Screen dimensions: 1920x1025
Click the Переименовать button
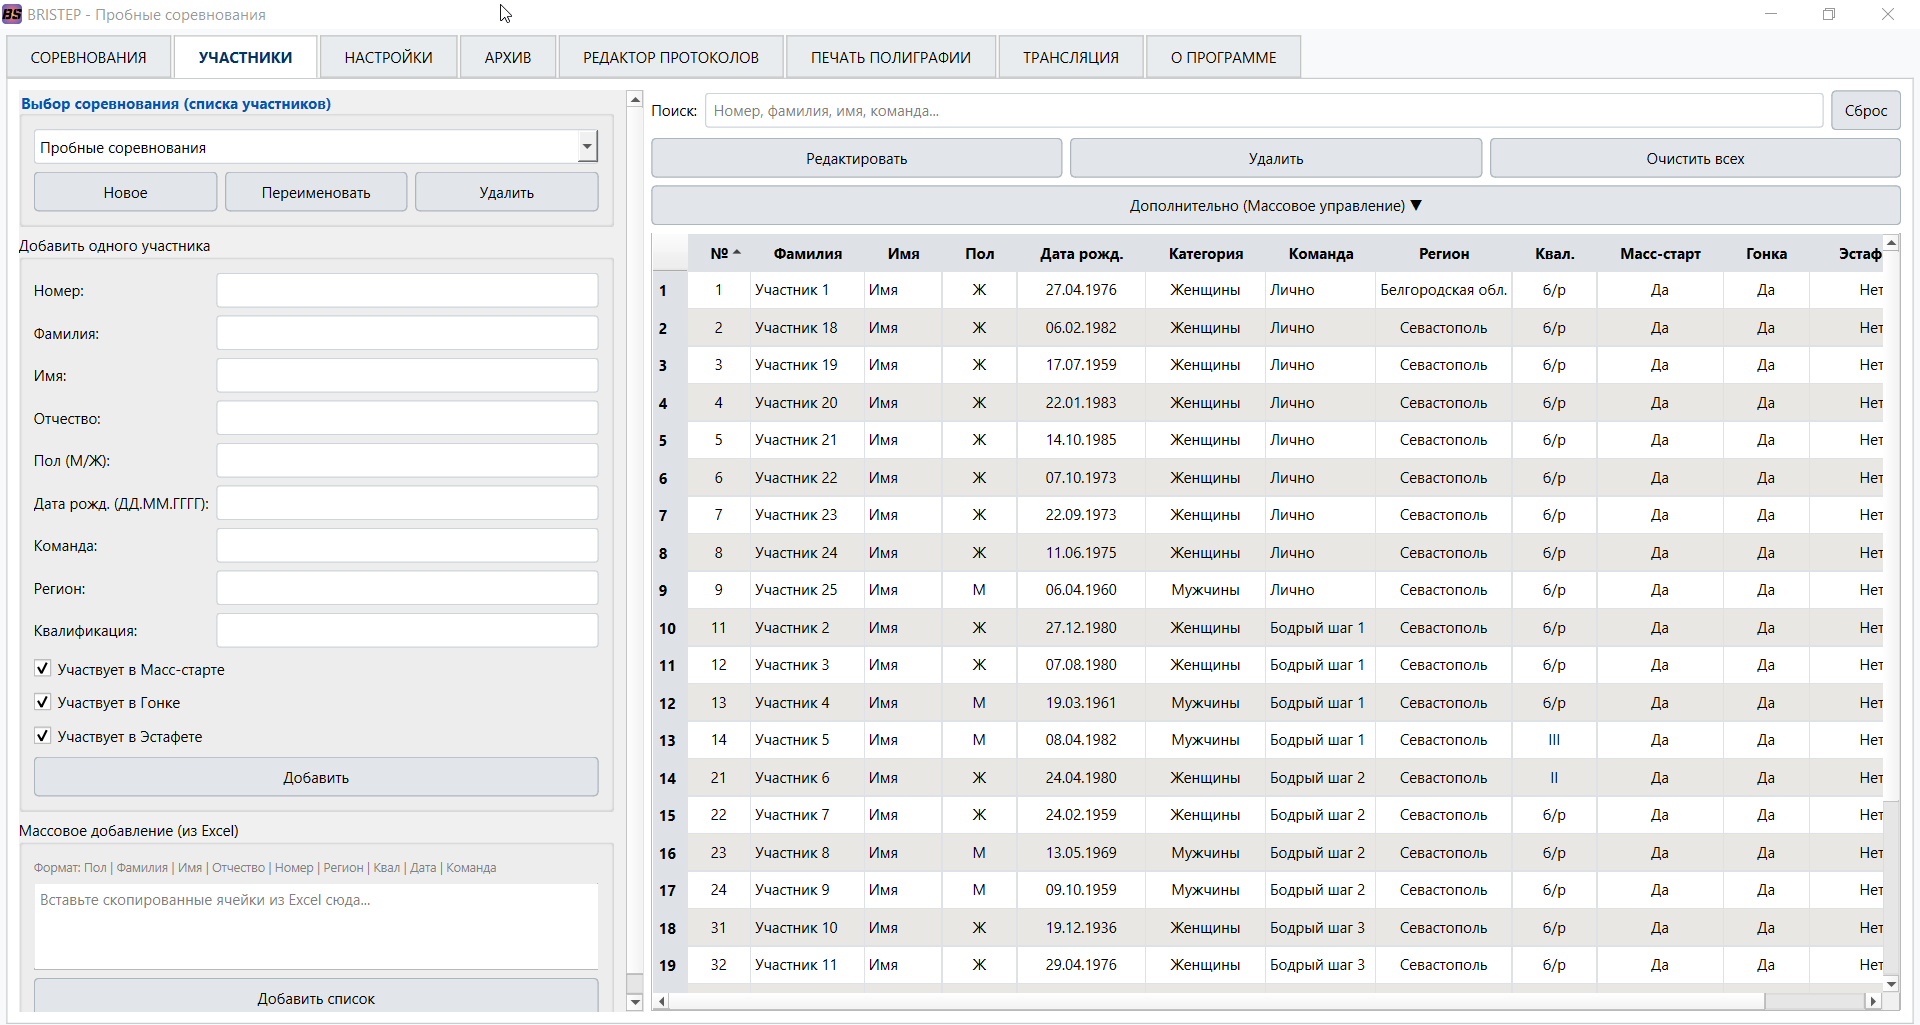(x=315, y=191)
